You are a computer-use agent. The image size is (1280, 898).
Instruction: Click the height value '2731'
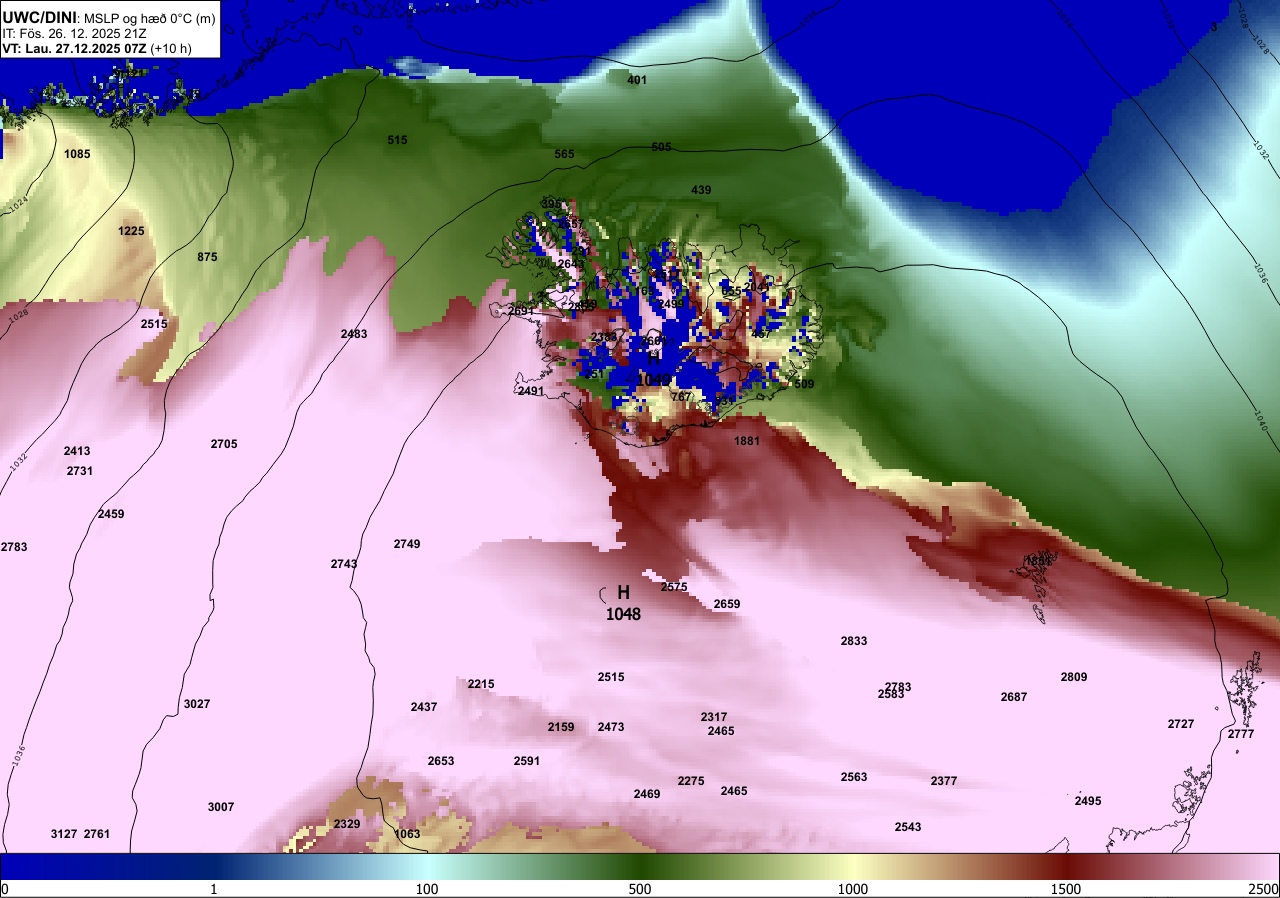[80, 471]
